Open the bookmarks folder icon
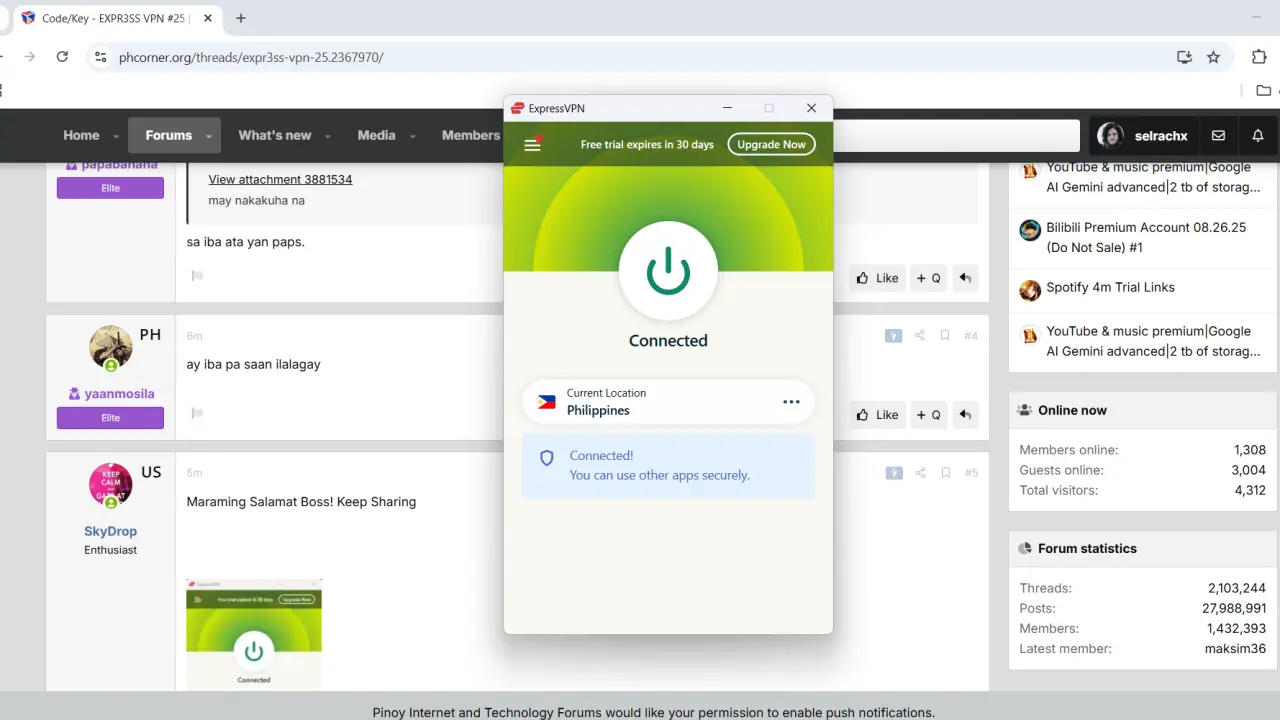1280x720 pixels. coord(1264,91)
